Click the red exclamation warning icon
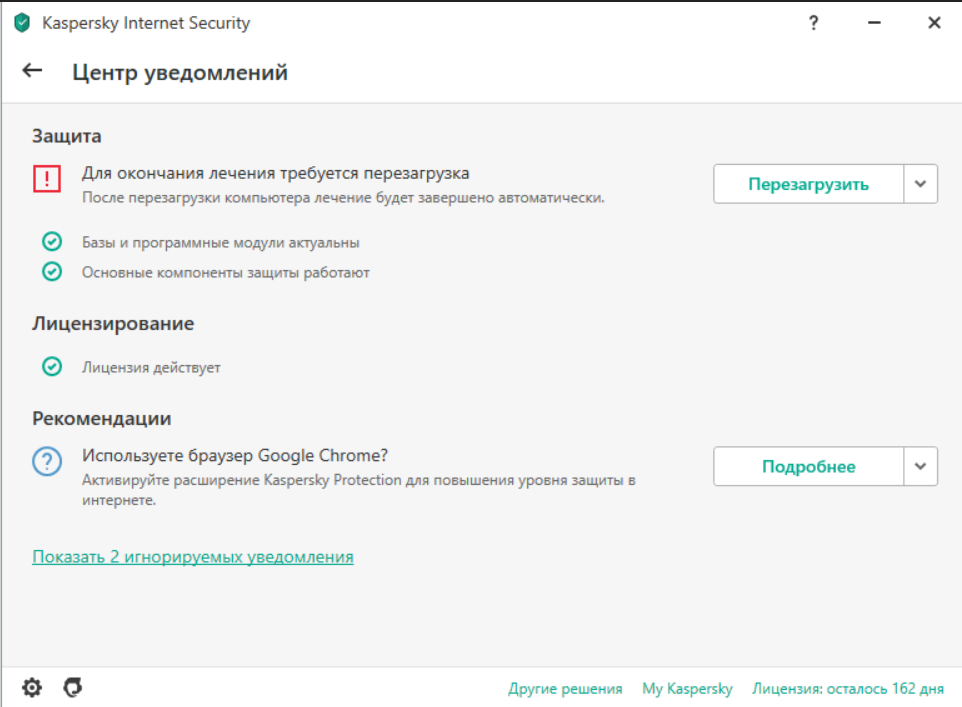Screen dimensions: 962x707 pos(47,179)
